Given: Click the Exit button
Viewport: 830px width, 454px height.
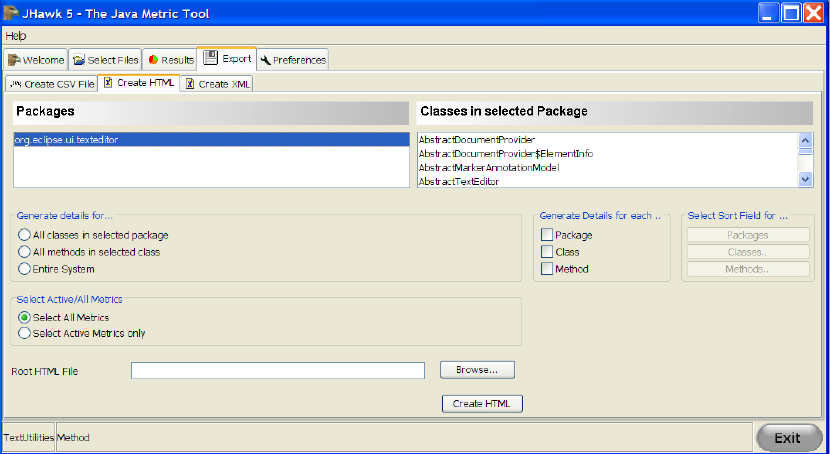Looking at the screenshot, I should [788, 438].
